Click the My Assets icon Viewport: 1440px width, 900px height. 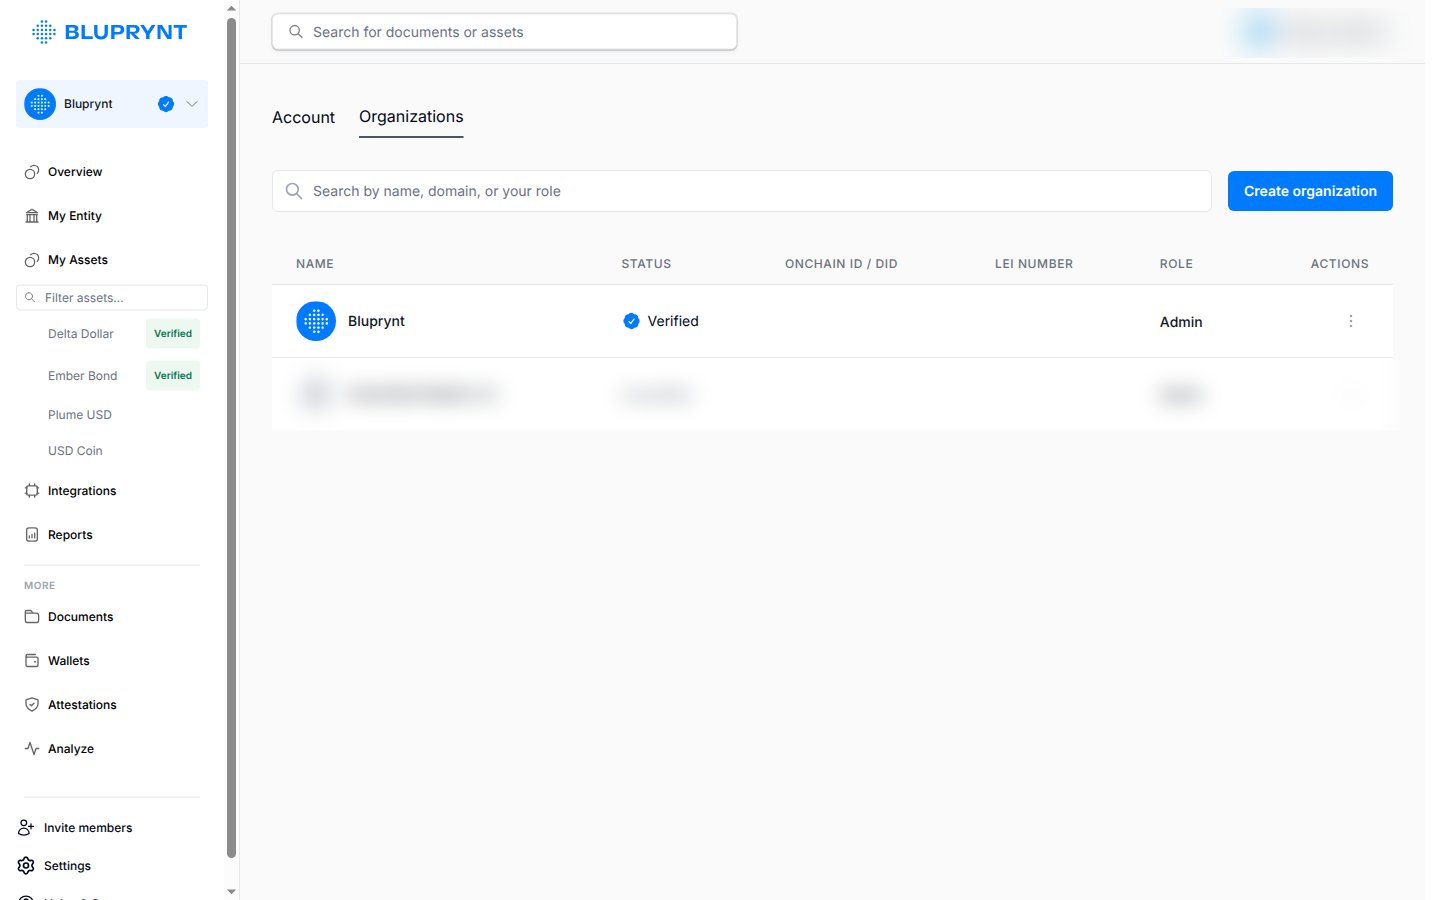pos(32,260)
